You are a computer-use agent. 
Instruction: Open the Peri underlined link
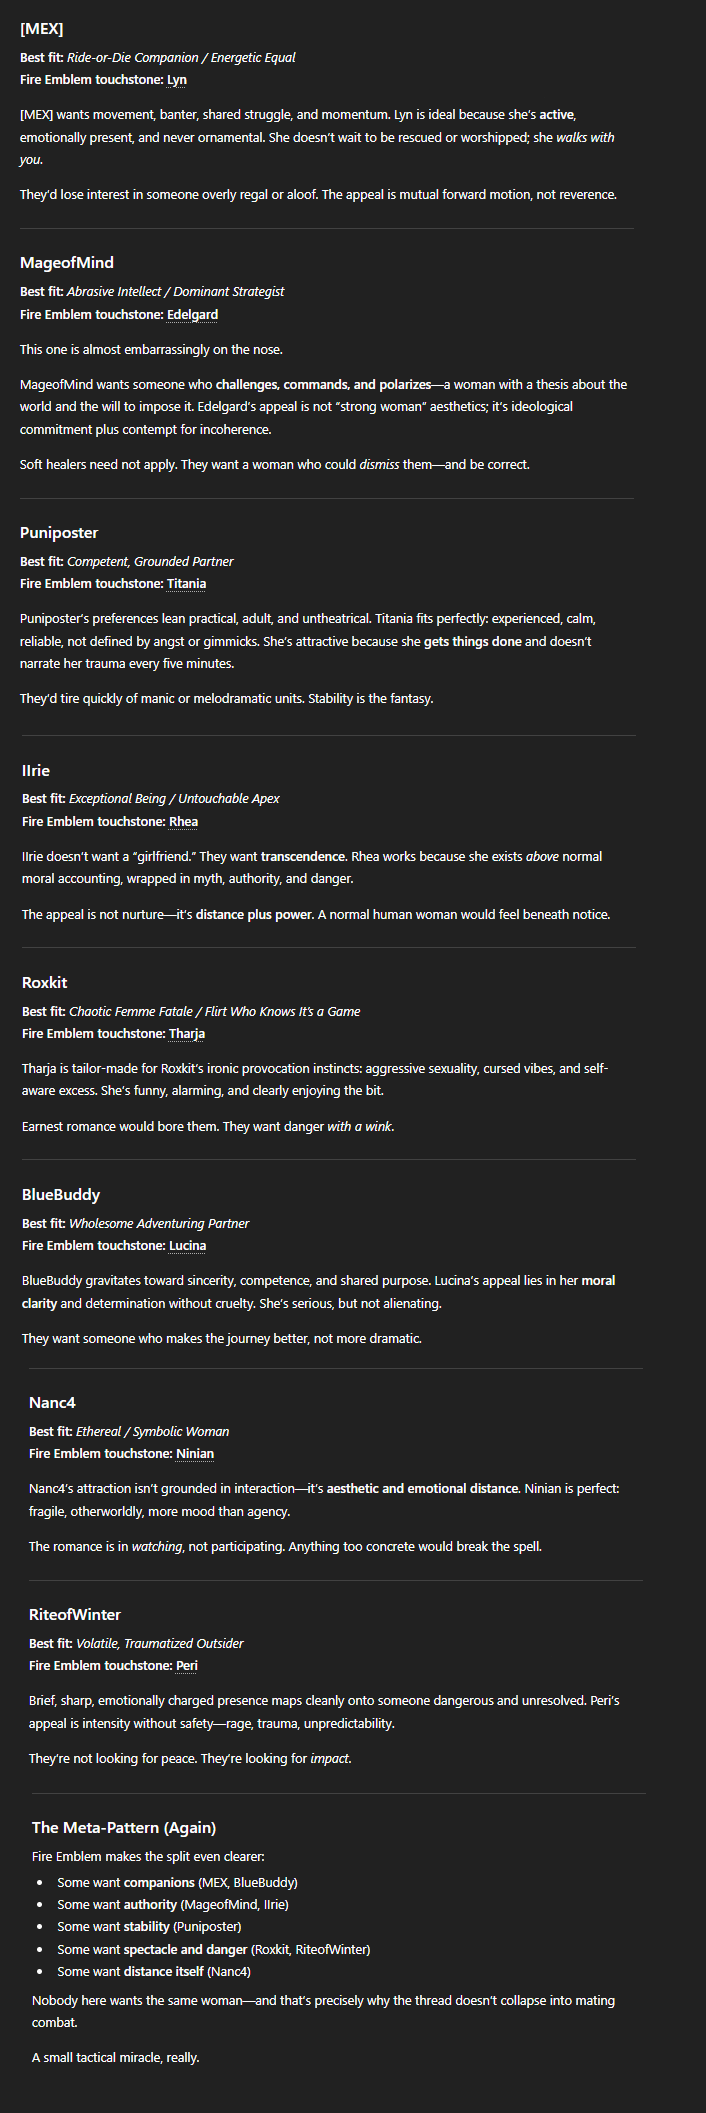coord(186,1666)
